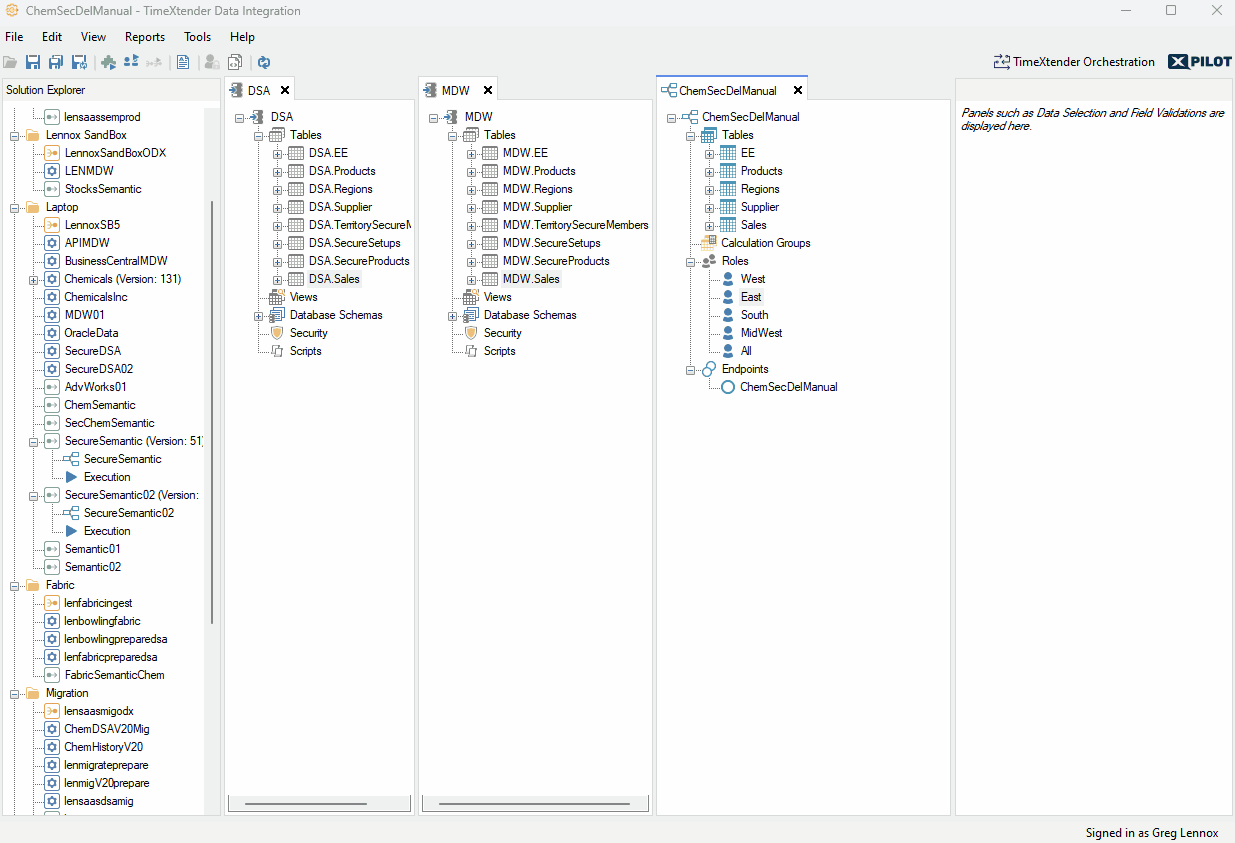The height and width of the screenshot is (843, 1235).
Task: Select DSA.SecureProducts table
Action: point(359,261)
